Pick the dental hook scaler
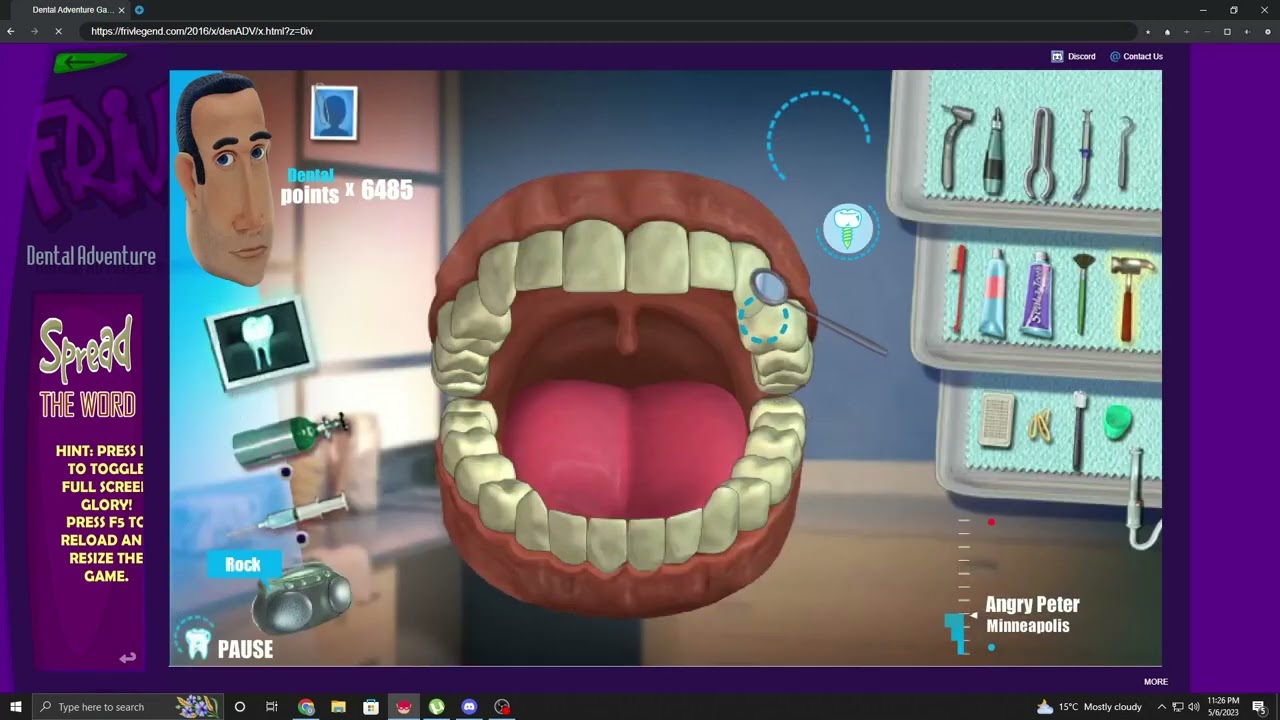This screenshot has height=720, width=1280. click(x=1125, y=152)
